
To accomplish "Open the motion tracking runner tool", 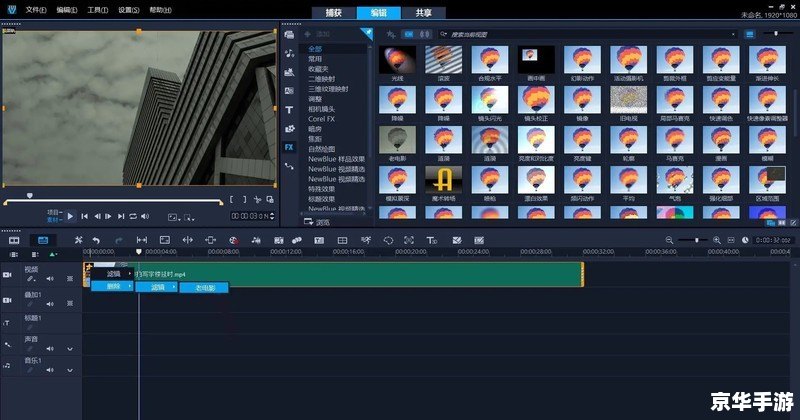I will pyautogui.click(x=365, y=240).
